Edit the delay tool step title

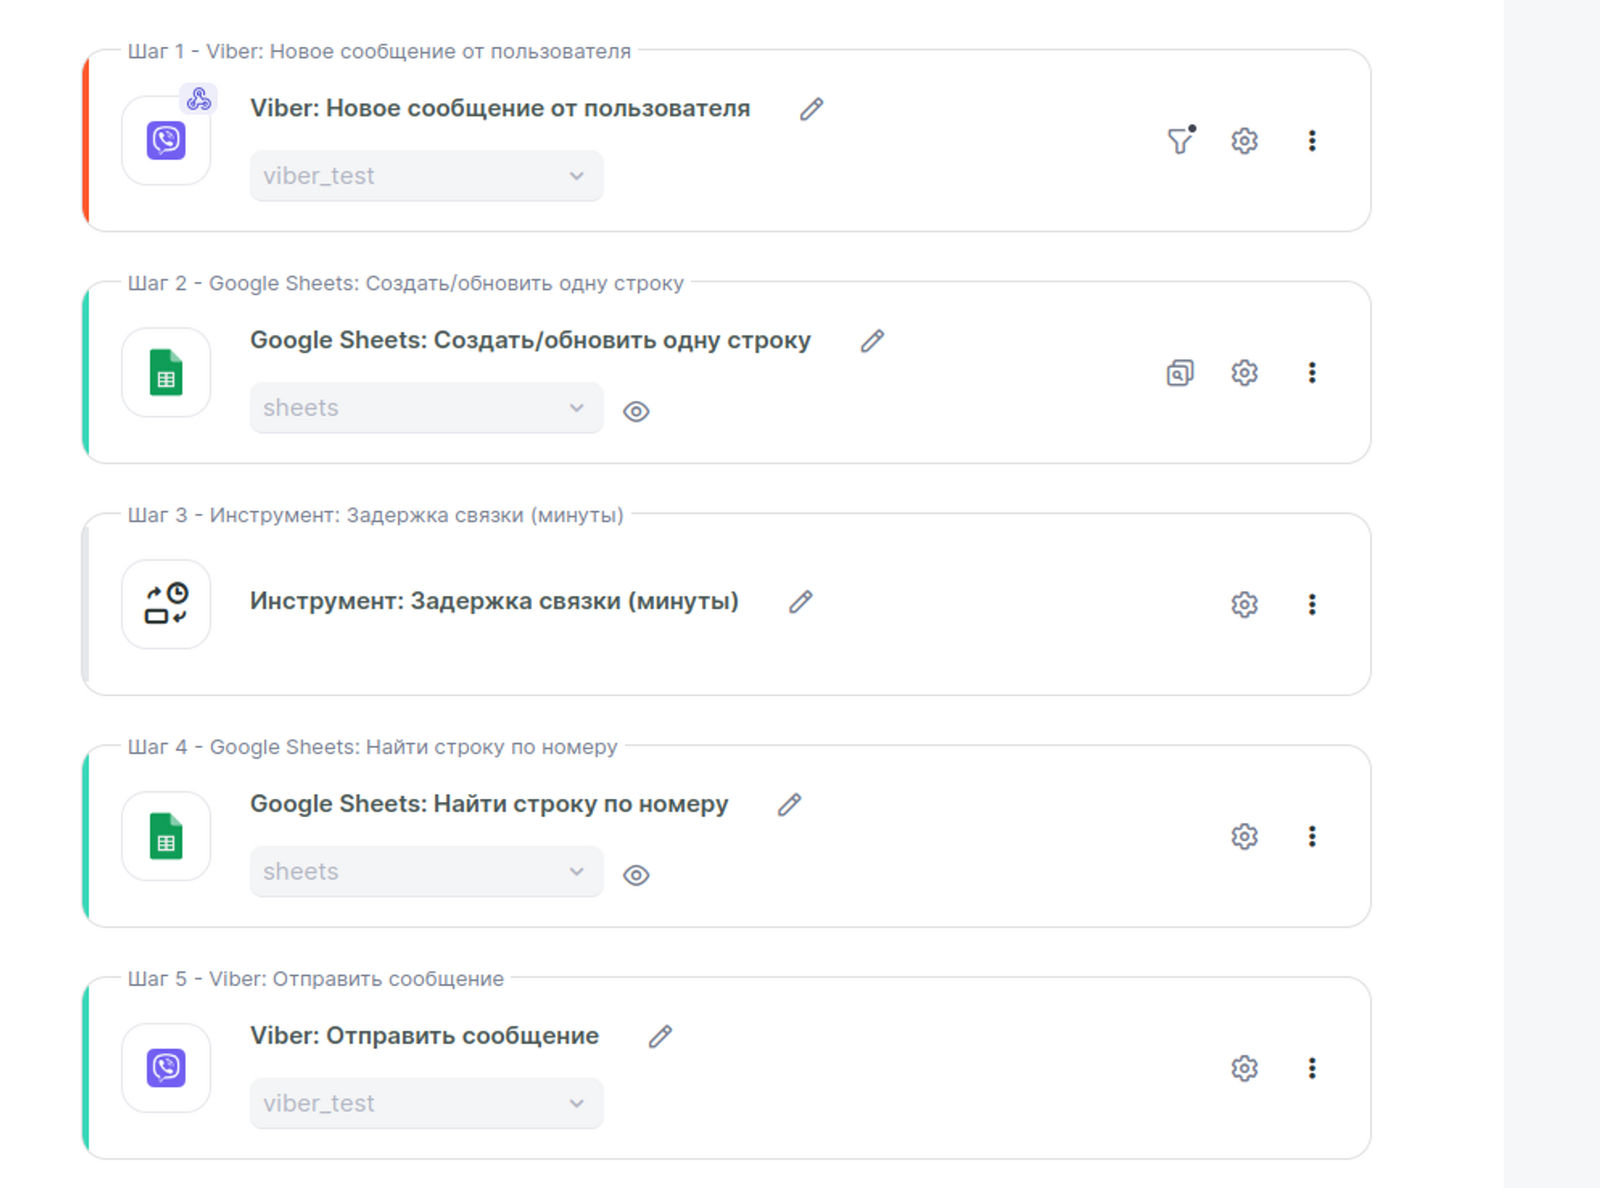800,602
